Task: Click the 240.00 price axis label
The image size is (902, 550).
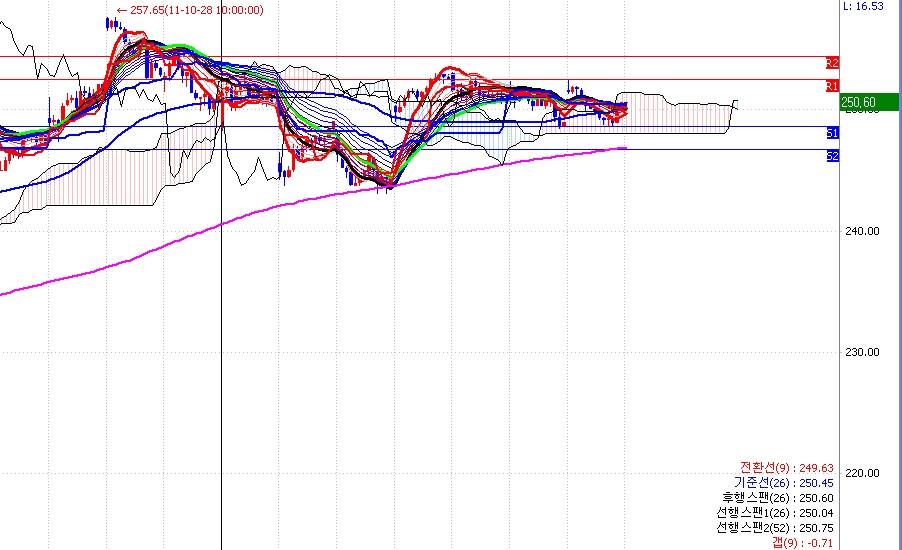Action: (862, 231)
